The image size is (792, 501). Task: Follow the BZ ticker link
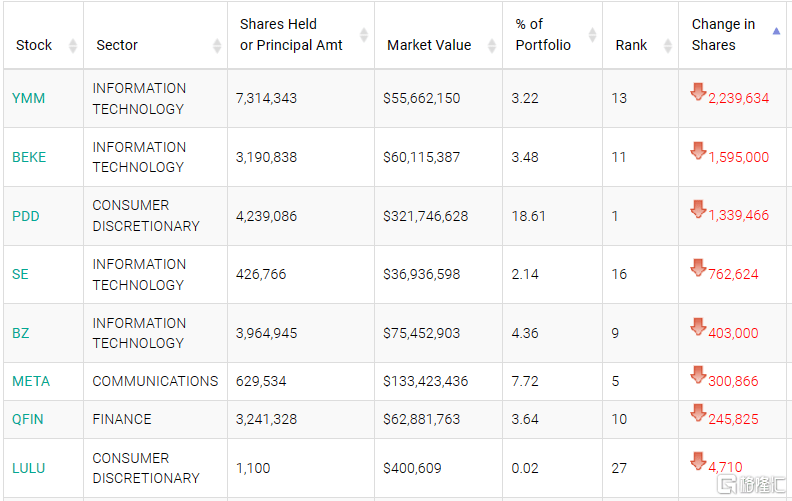click(x=21, y=333)
